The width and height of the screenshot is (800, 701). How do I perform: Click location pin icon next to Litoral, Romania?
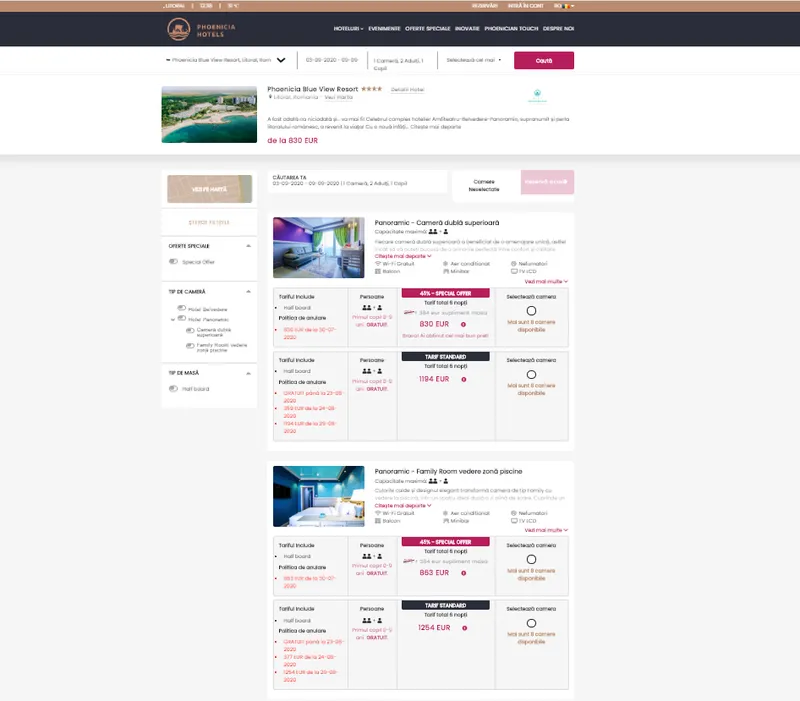270,97
